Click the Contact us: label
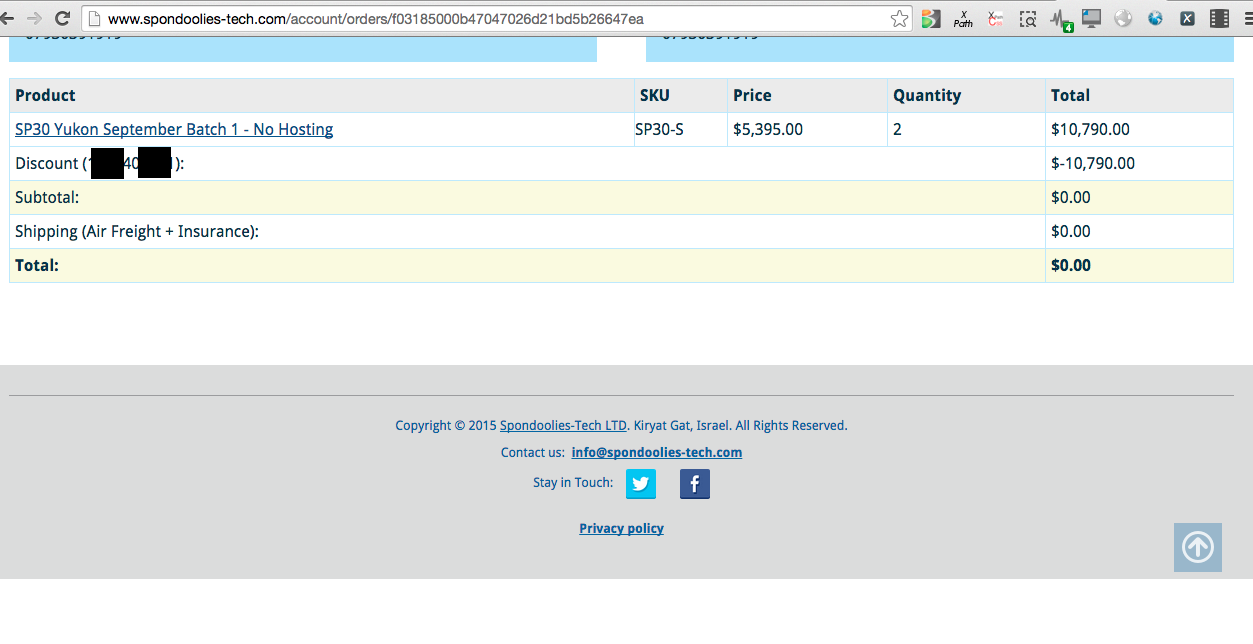The width and height of the screenshot is (1253, 644). [533, 452]
